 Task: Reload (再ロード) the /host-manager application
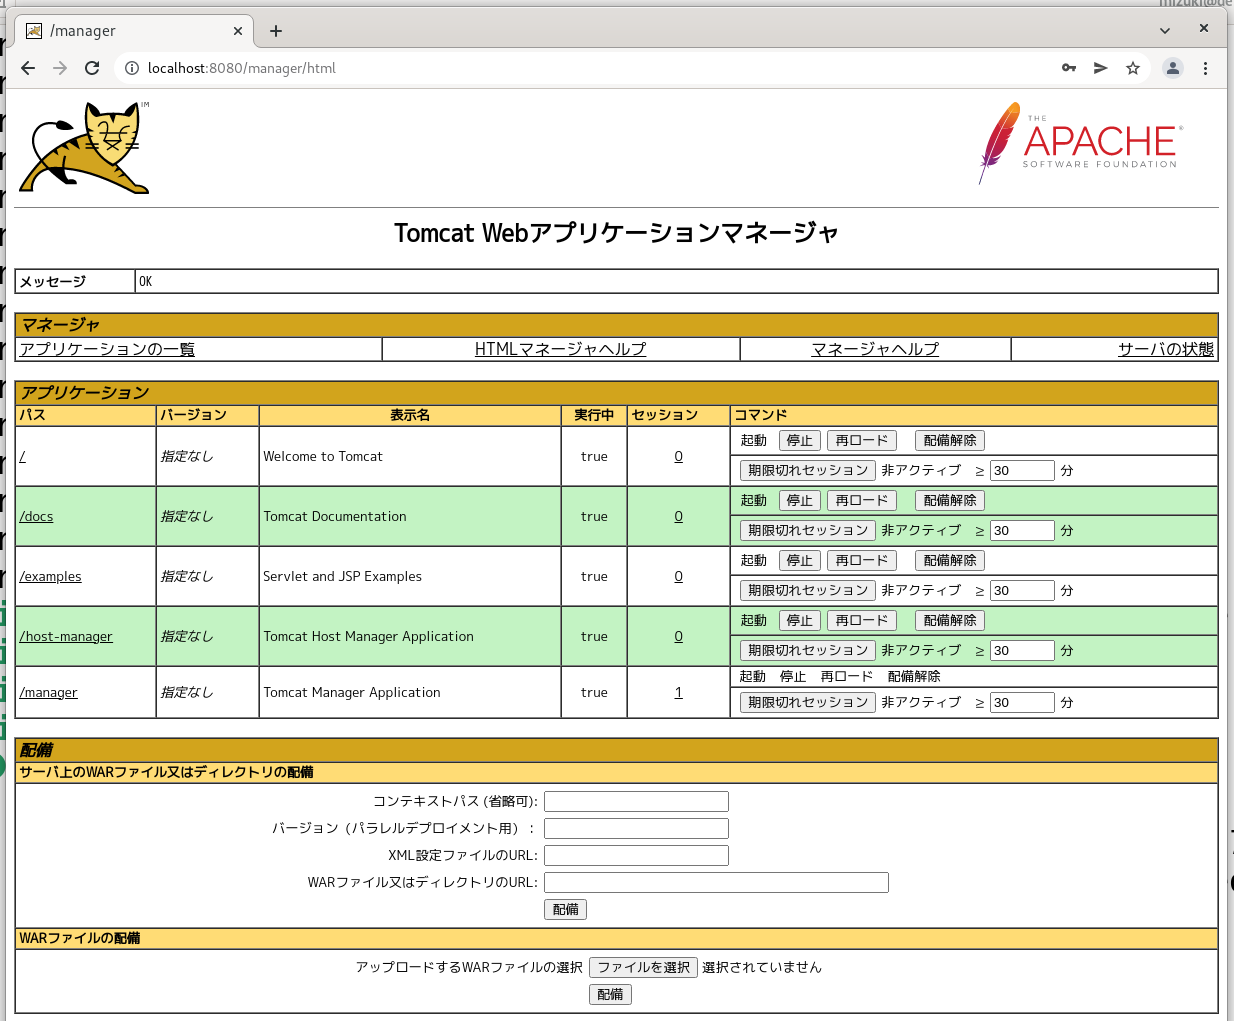click(x=862, y=621)
